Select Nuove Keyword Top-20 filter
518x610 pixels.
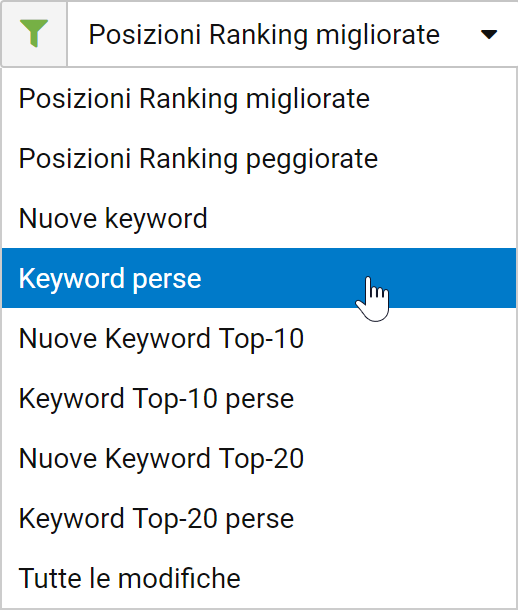coord(259,458)
